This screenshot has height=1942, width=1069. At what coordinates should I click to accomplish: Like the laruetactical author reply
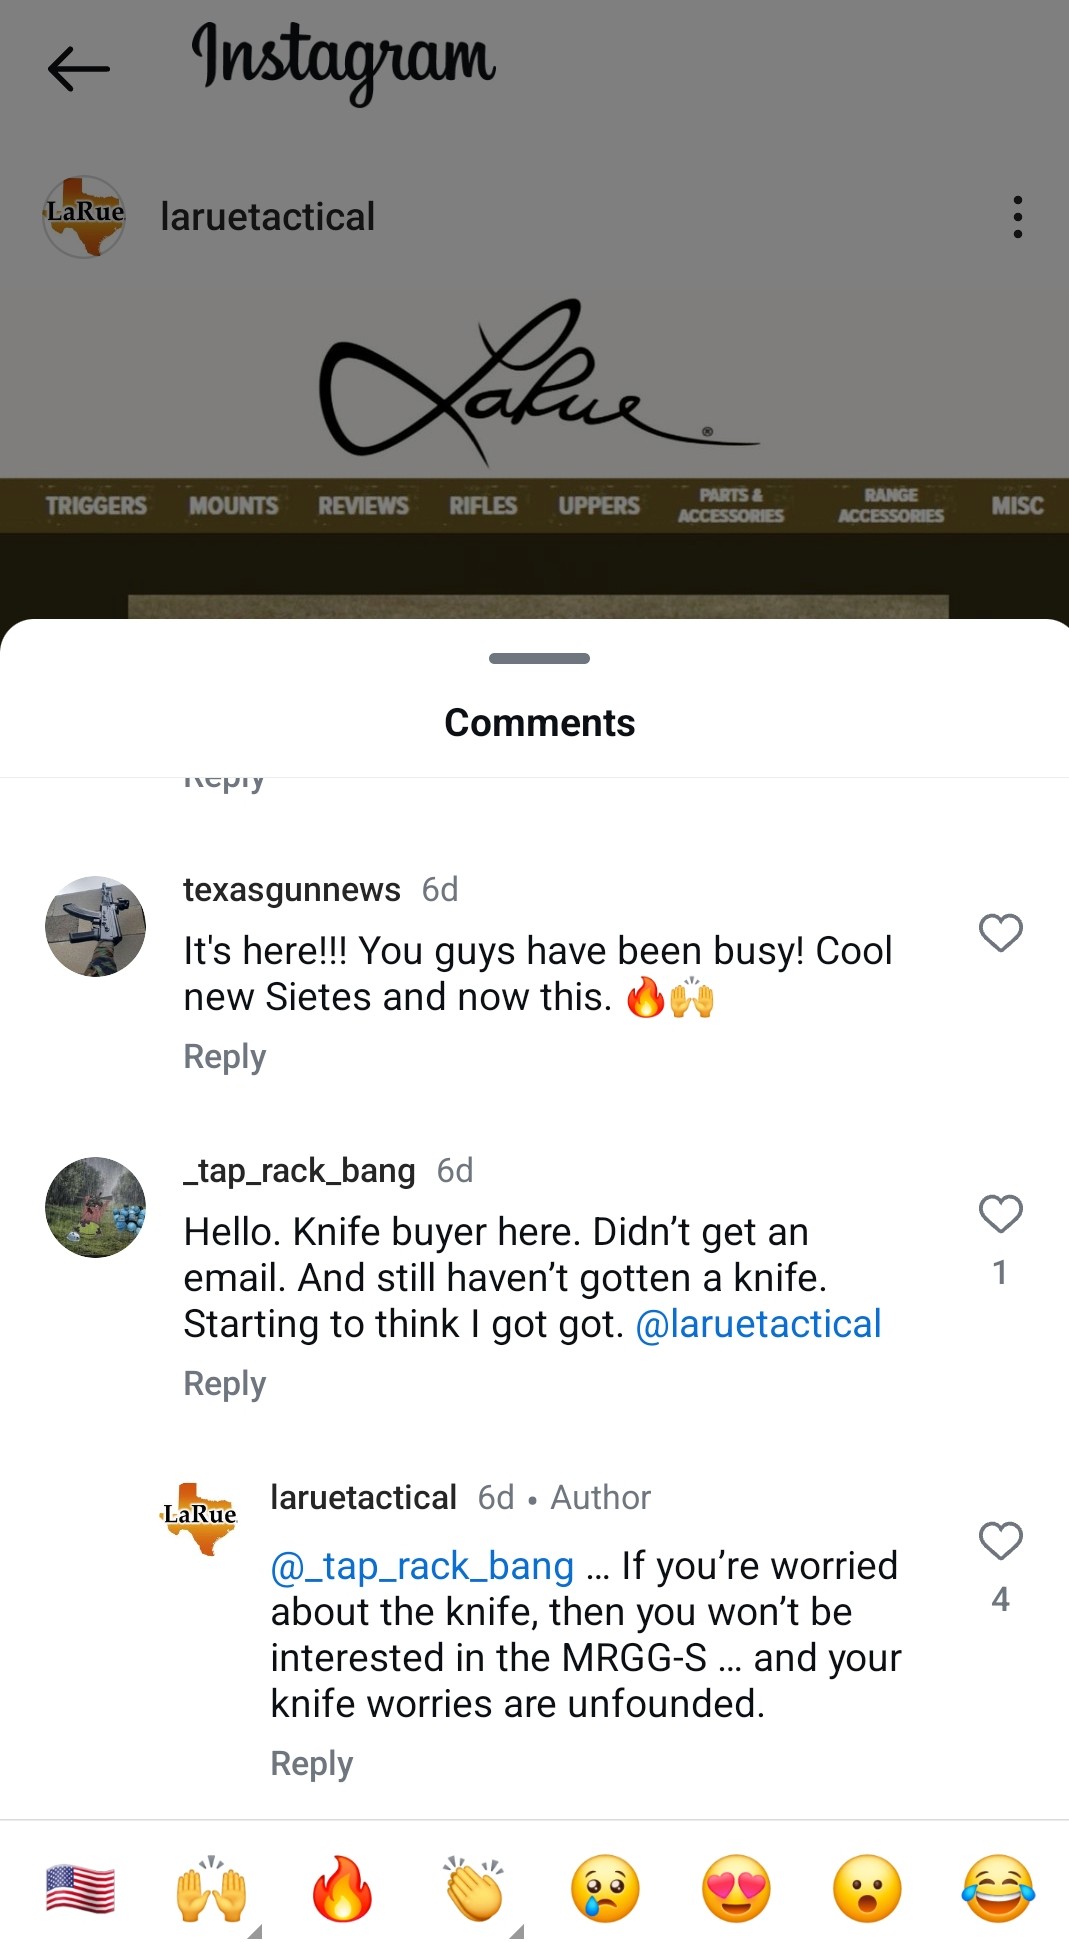(1000, 1541)
